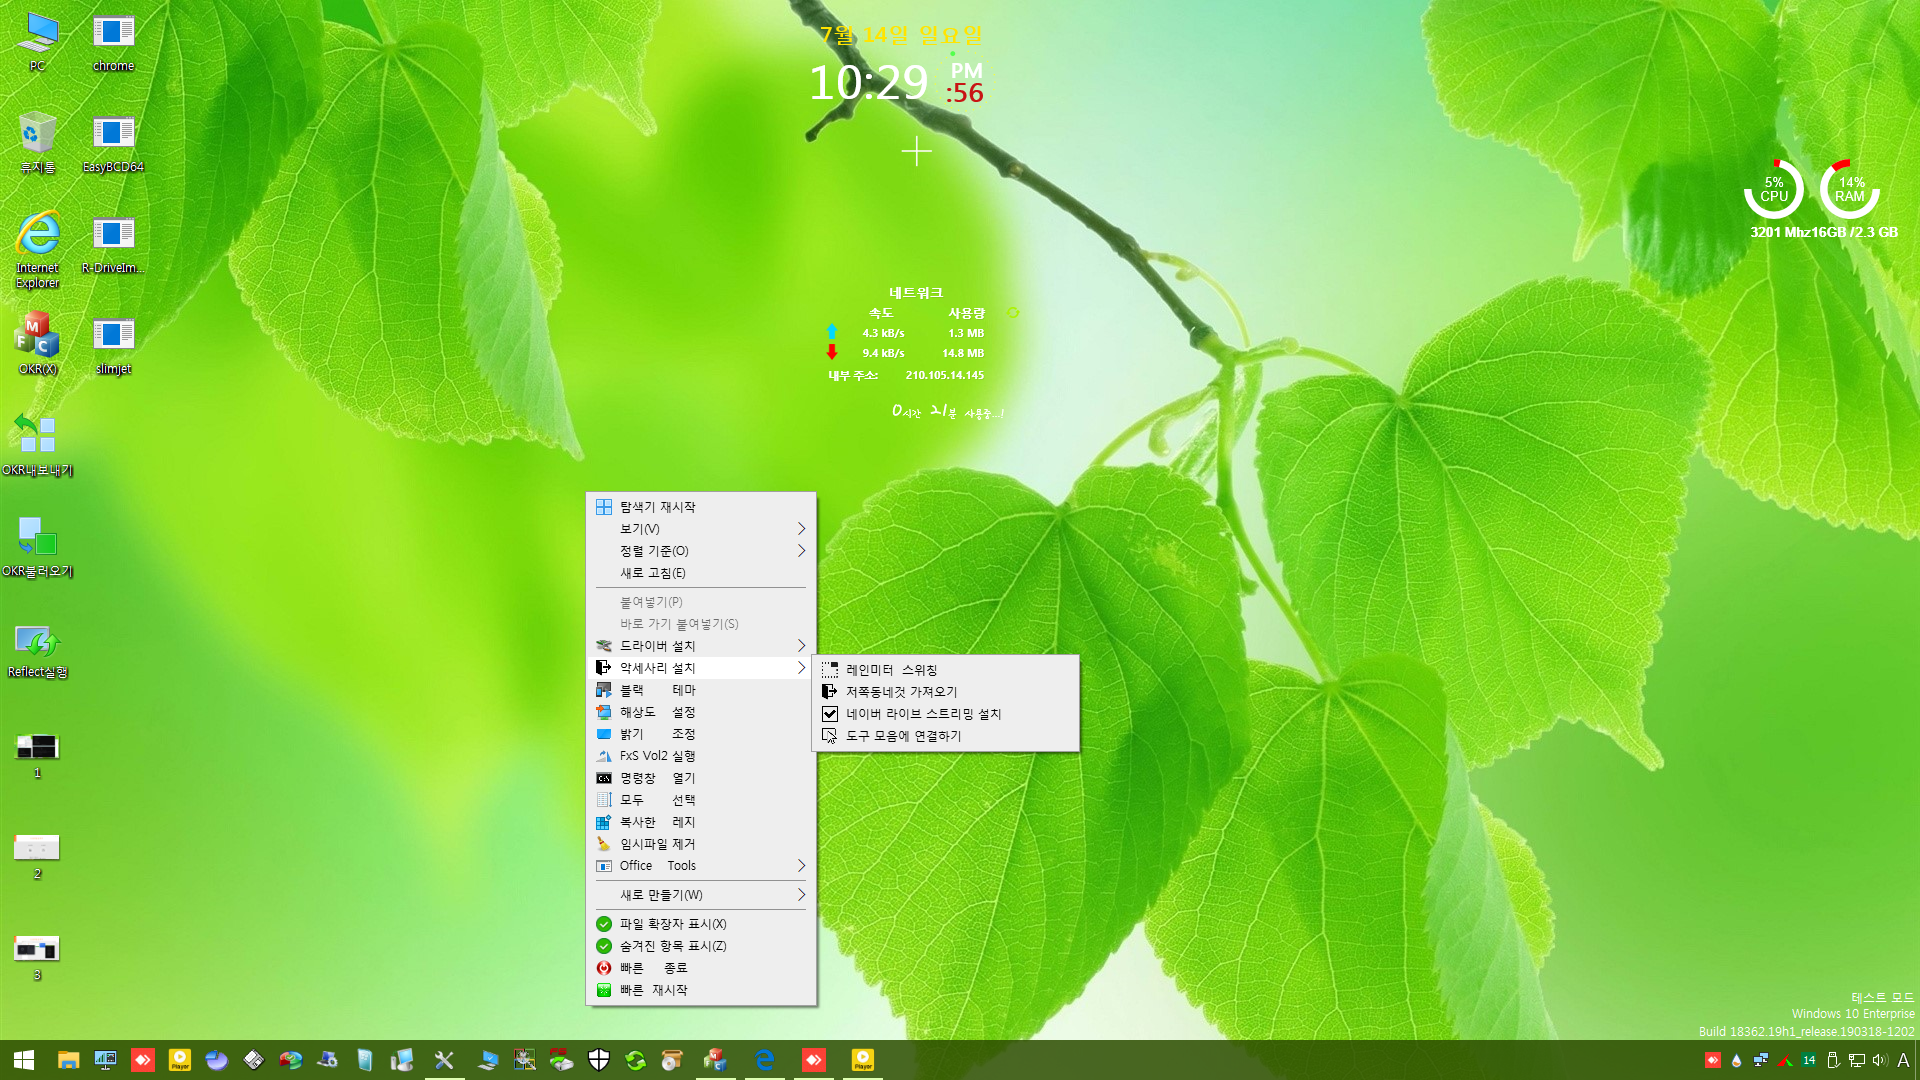Toggle 네이버 라이브 스트리밍 설치 checkbox item
Viewport: 1920px width, 1080px height.
[946, 714]
